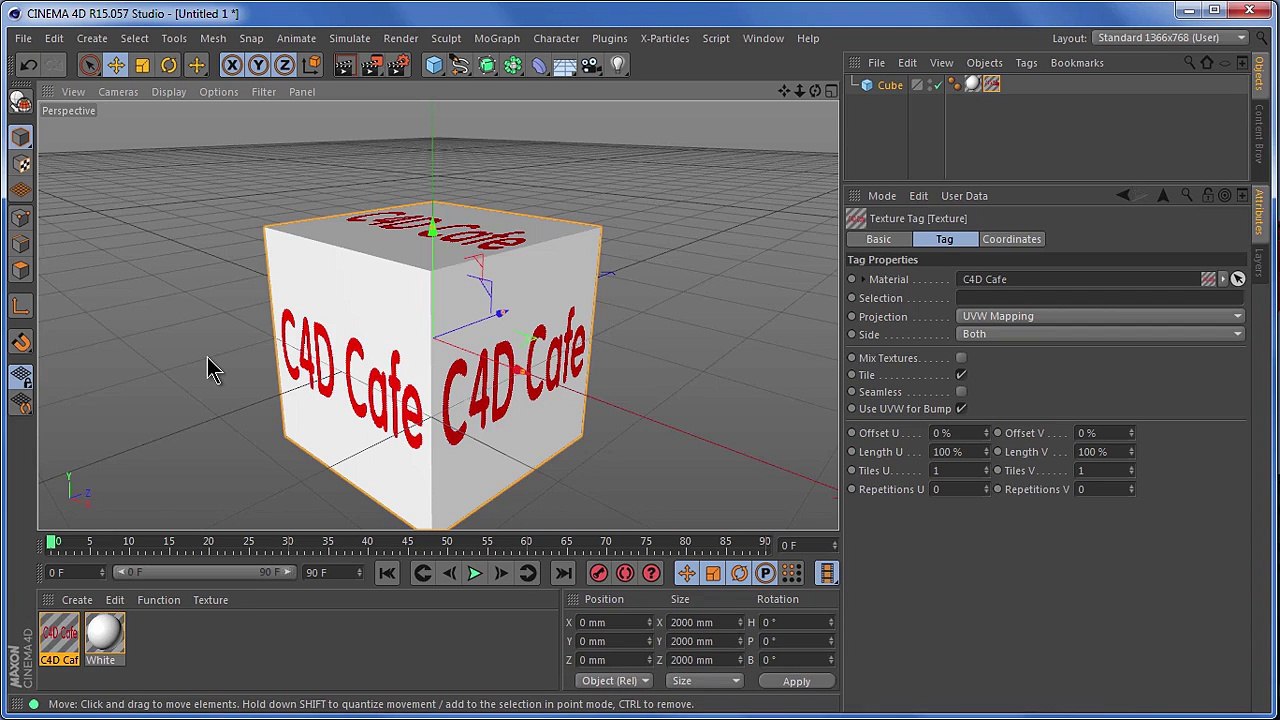The image size is (1280, 720).
Task: Select the Cube's white material tag
Action: click(x=972, y=85)
